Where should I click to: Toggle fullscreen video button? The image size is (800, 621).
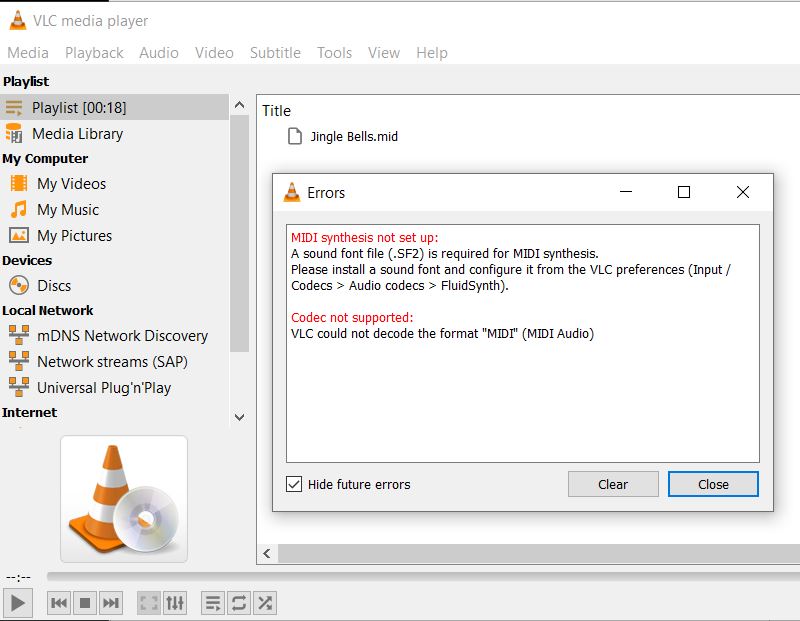[149, 603]
